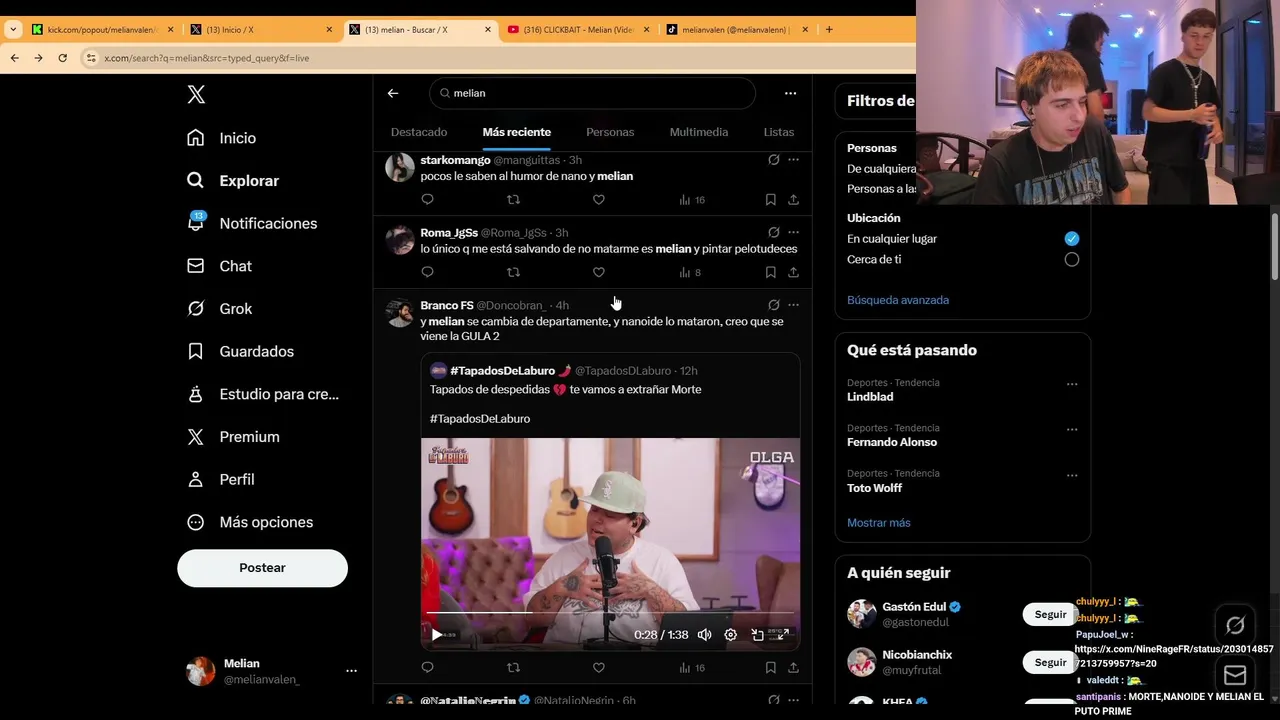This screenshot has height=720, width=1280.
Task: Select En cualquier lugar location option
Action: click(x=1071, y=239)
